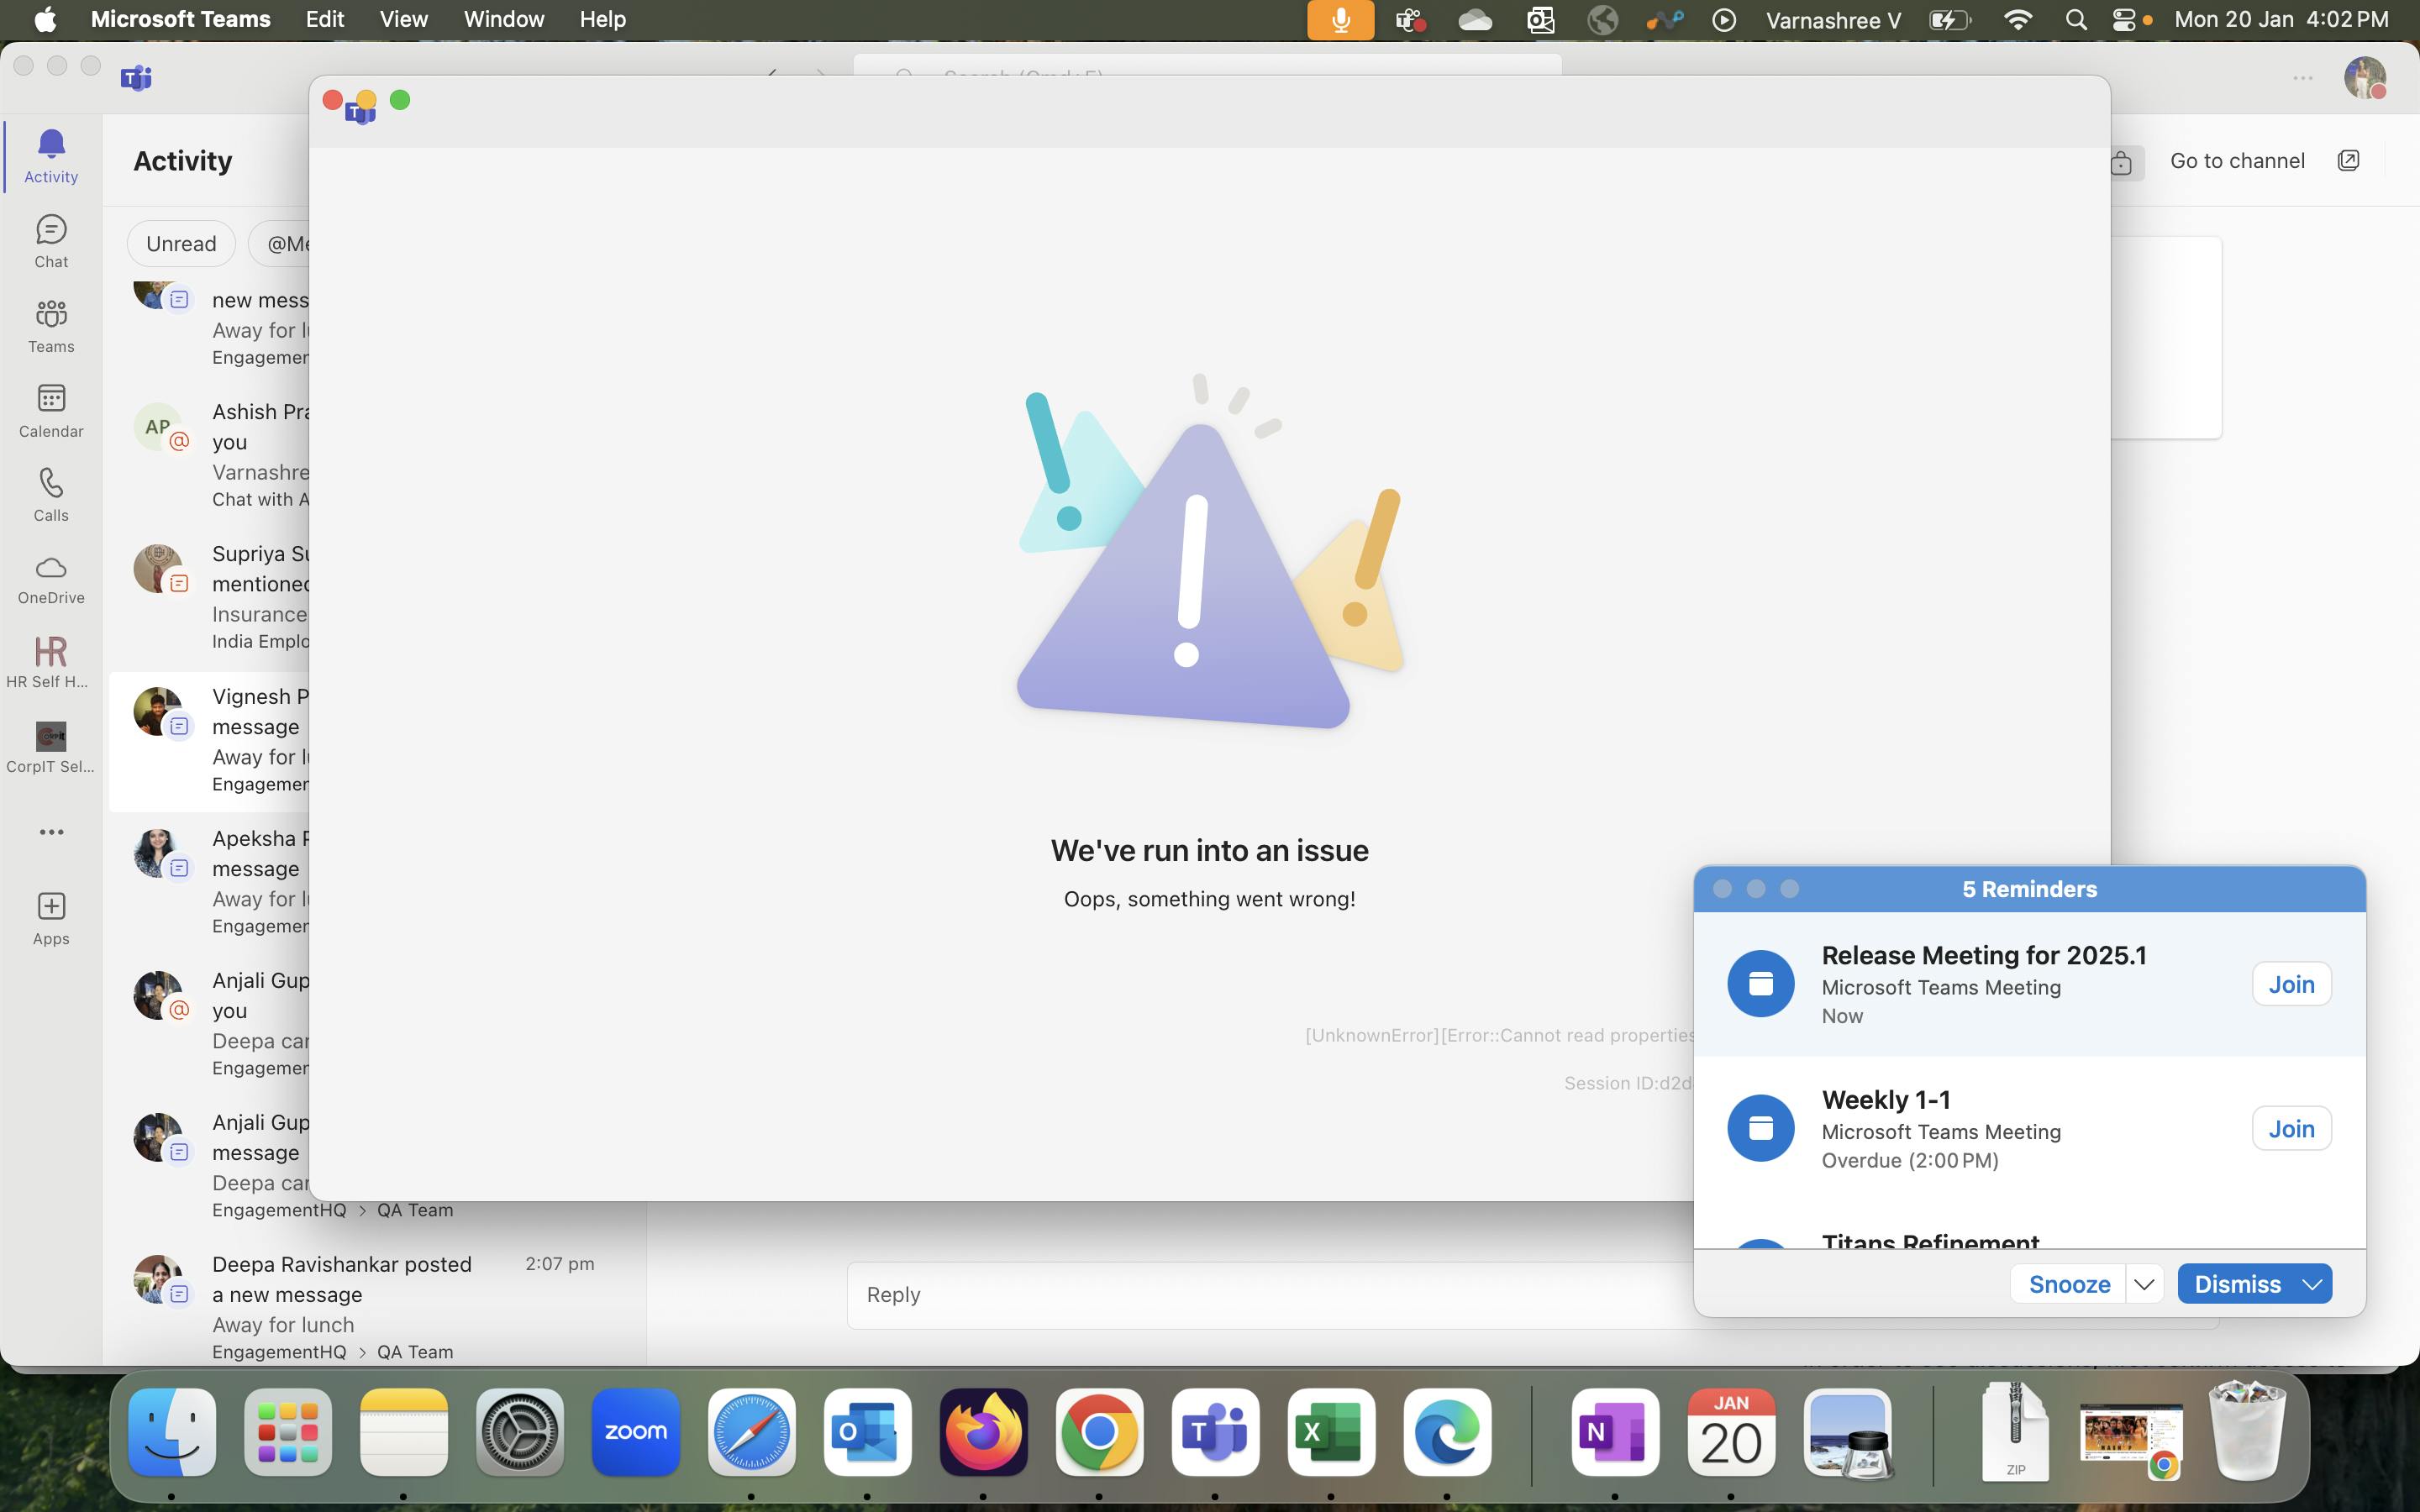Screen dimensions: 2420x1512
Task: Click the Reply message box
Action: click(x=1270, y=1295)
